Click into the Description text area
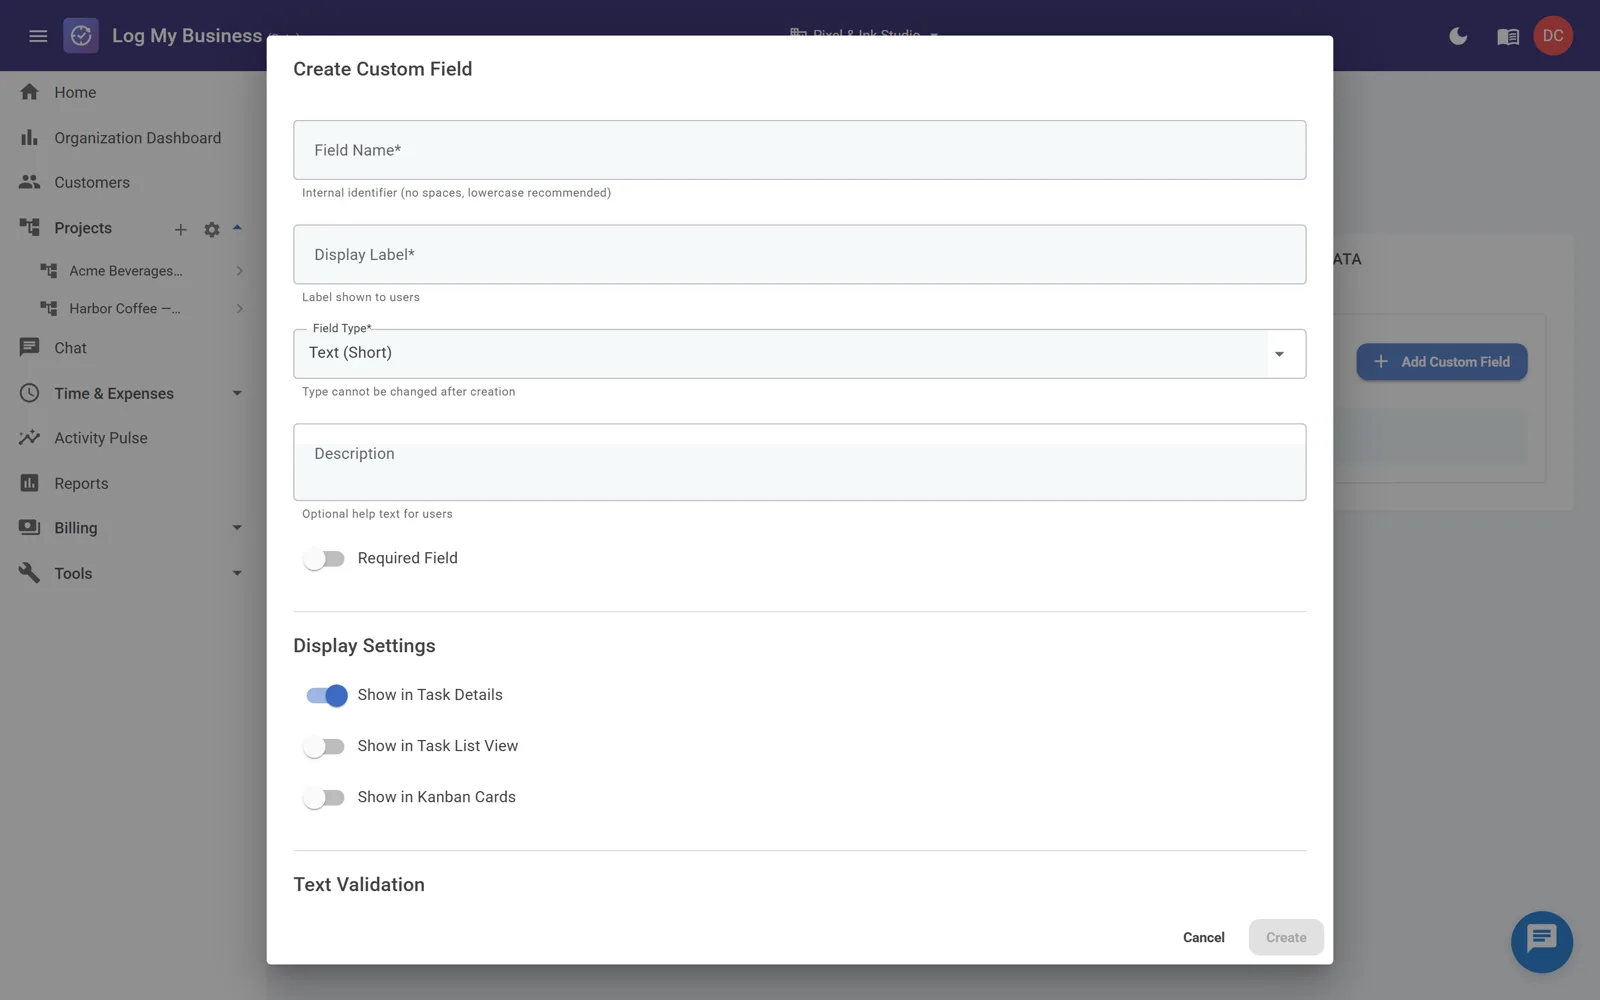Viewport: 1600px width, 1000px height. [x=799, y=462]
